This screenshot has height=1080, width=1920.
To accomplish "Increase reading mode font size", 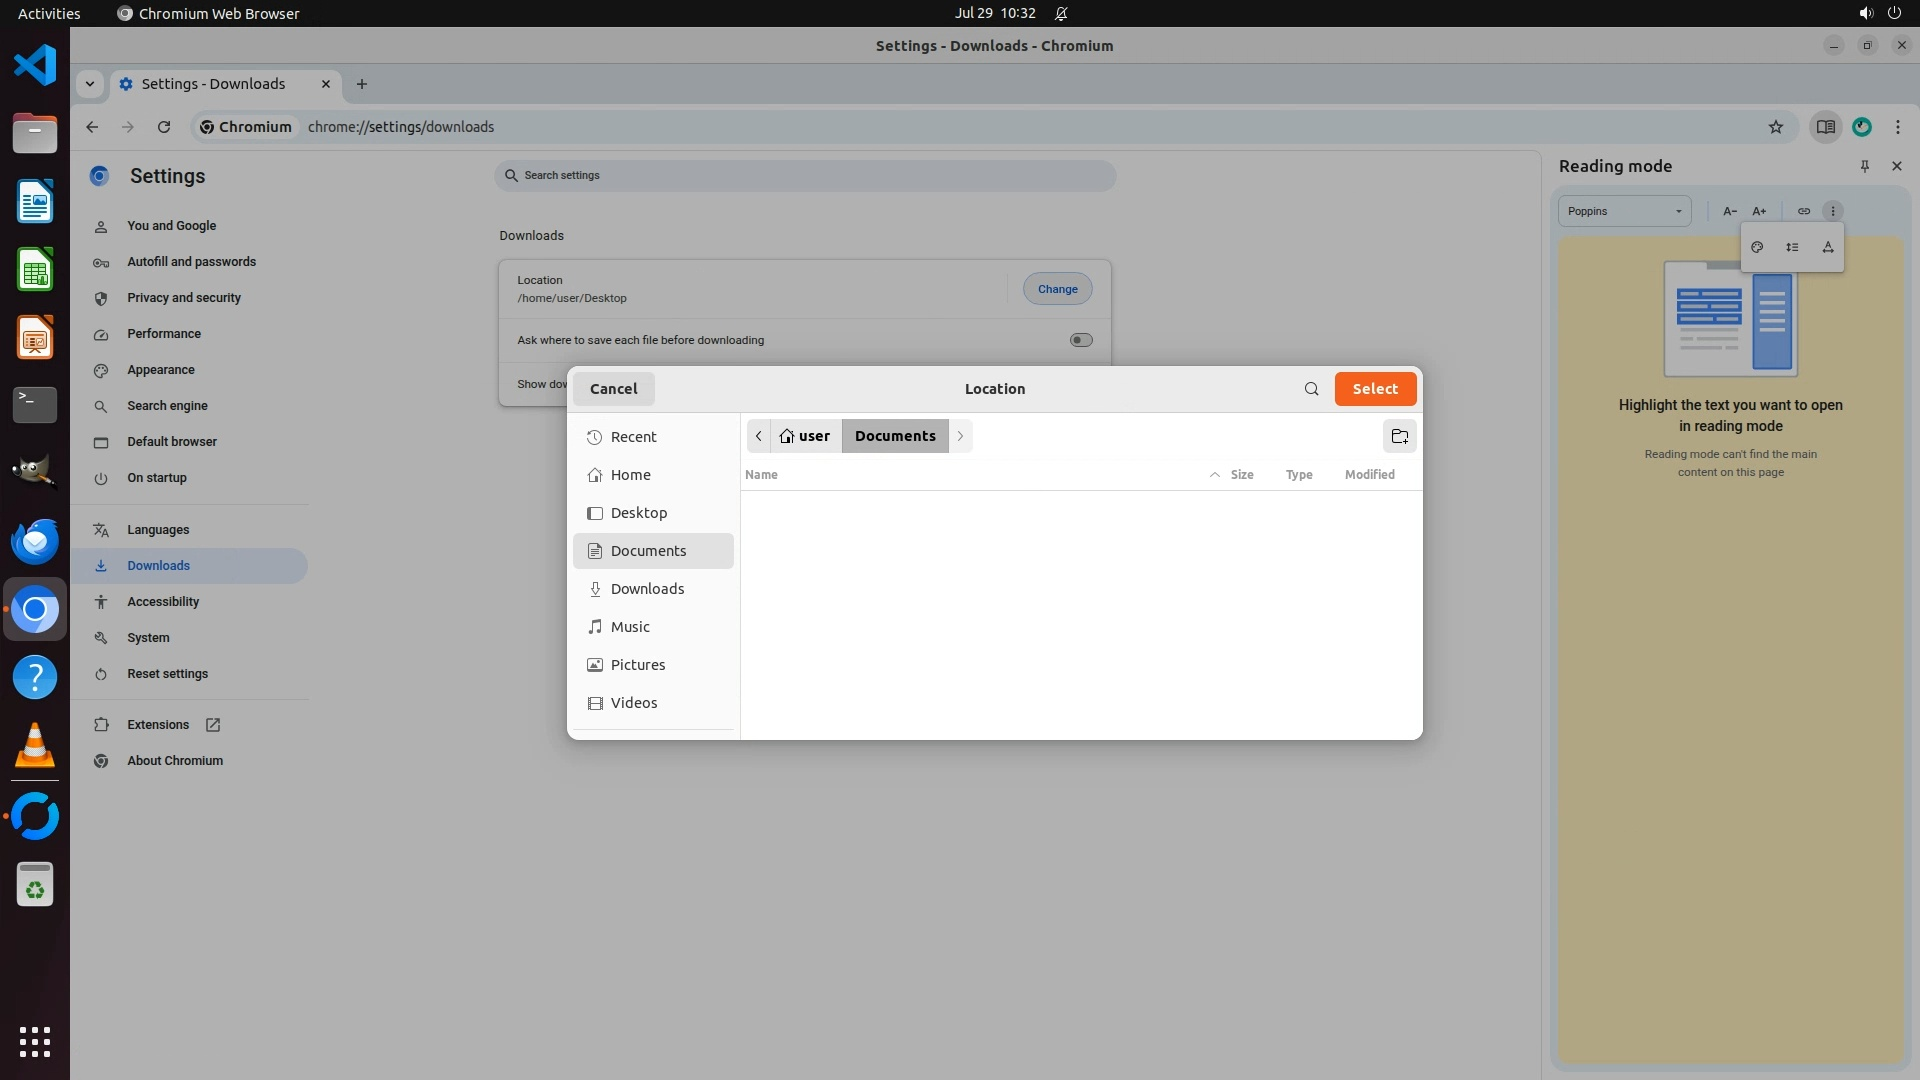I will 1759,211.
